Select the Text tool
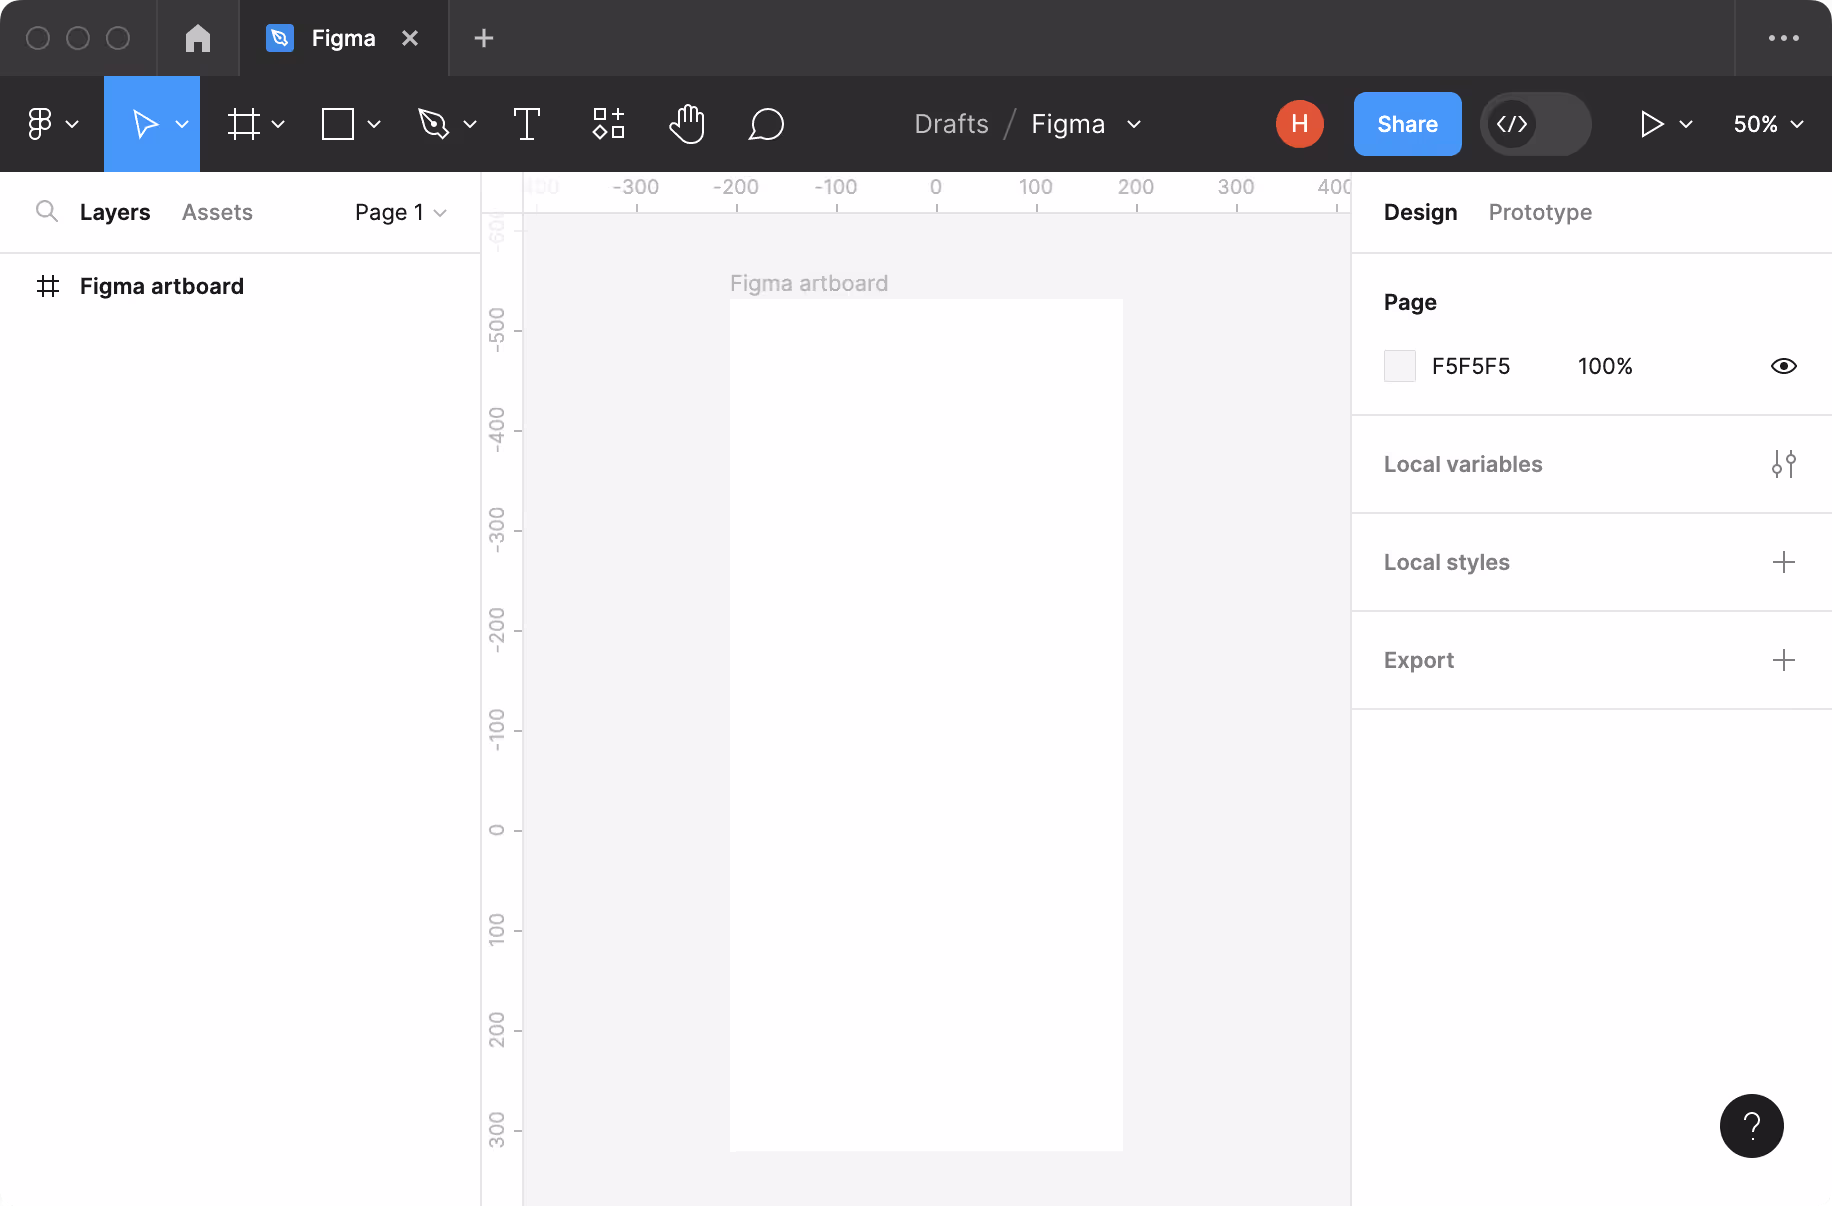The width and height of the screenshot is (1832, 1206). (527, 124)
